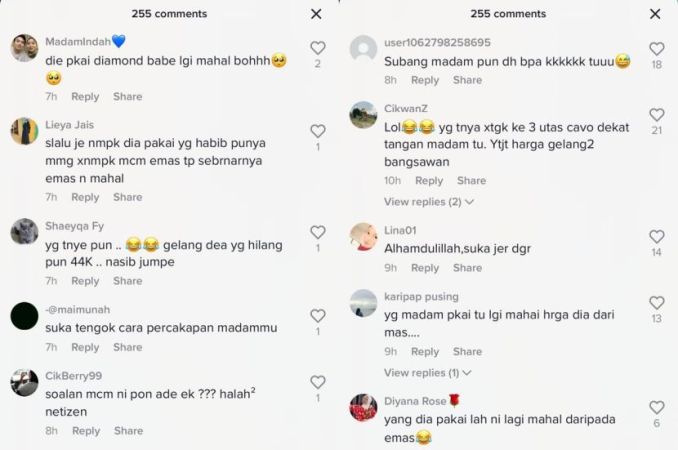Tap heart on Lina01's Alhamdulillah comment

657,236
